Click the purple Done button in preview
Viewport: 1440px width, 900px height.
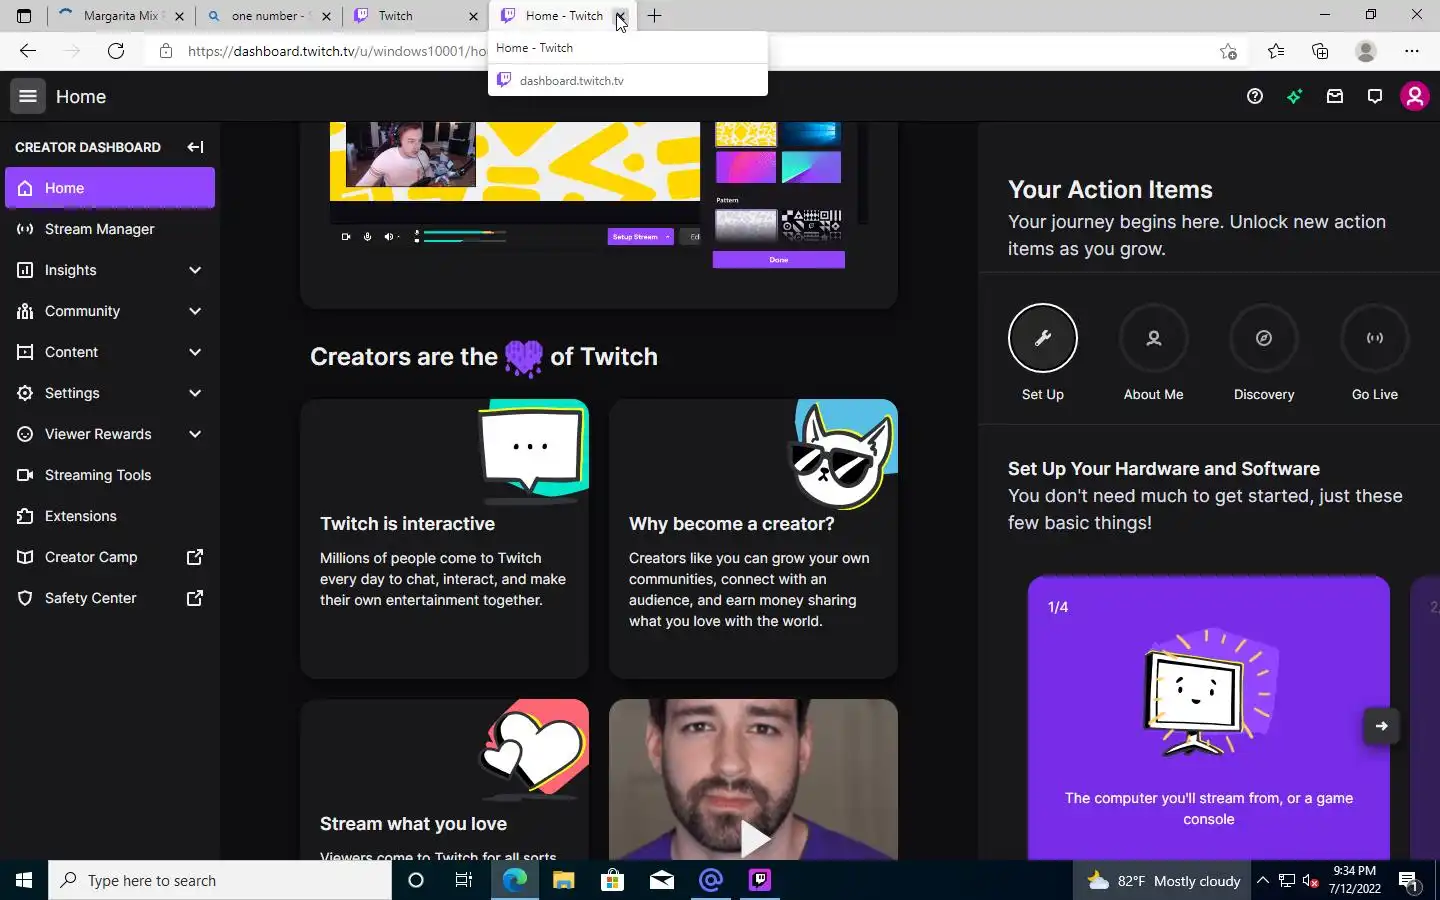click(779, 260)
